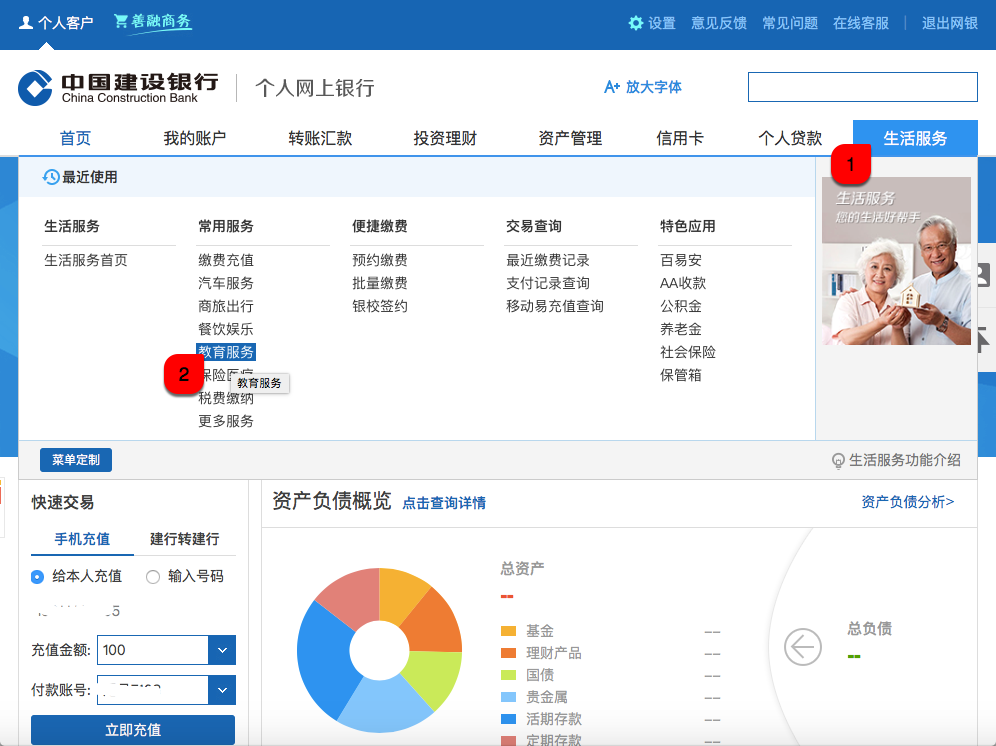Open the 信用卡 navigation menu
The height and width of the screenshot is (746, 996).
click(x=680, y=138)
